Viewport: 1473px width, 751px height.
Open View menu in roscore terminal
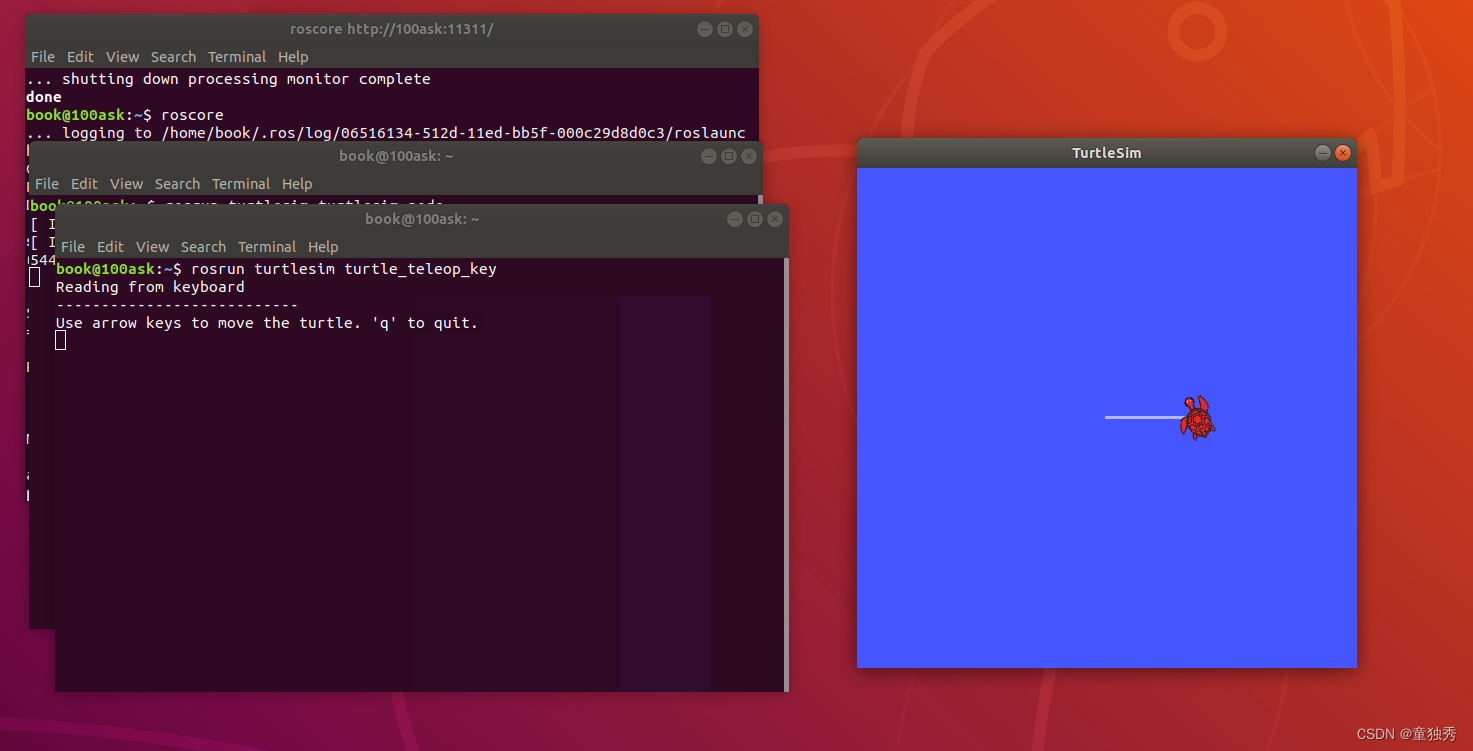[x=123, y=57]
